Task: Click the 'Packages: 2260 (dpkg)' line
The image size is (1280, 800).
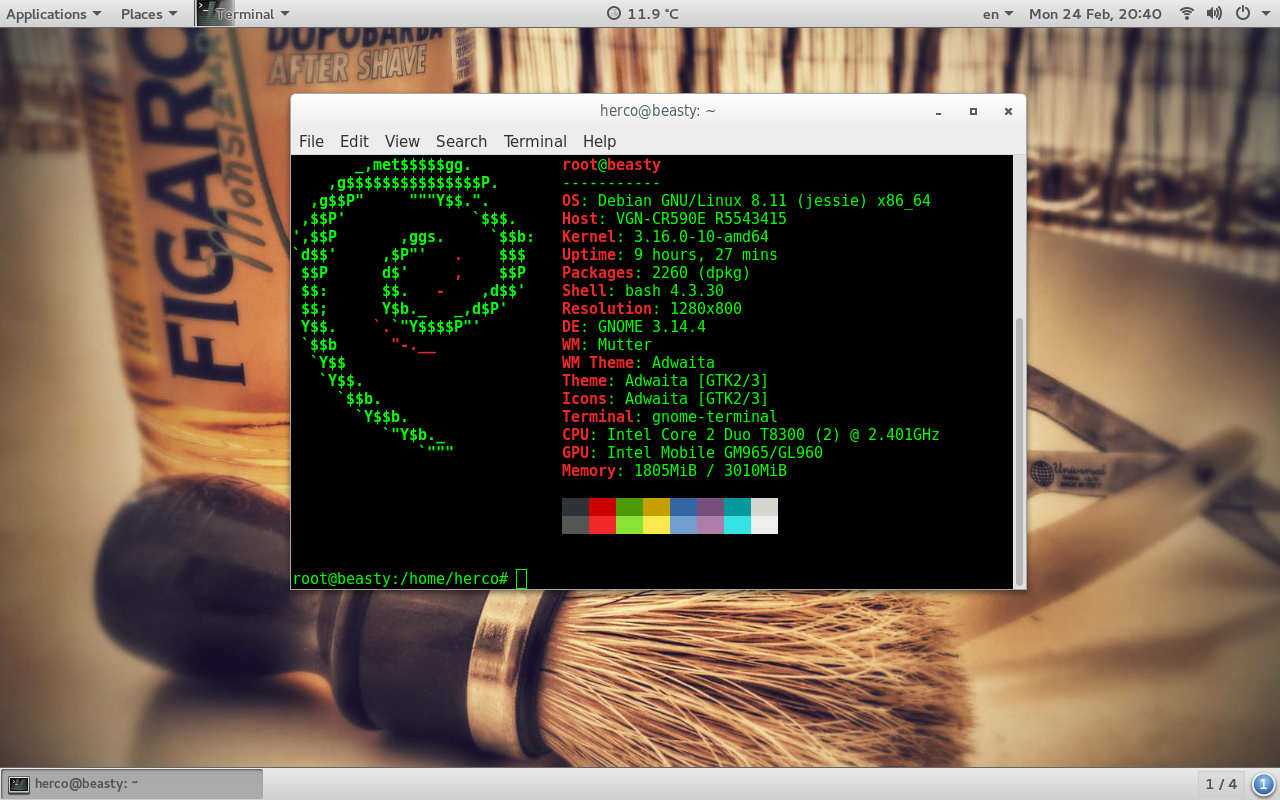Action: pyautogui.click(x=656, y=273)
